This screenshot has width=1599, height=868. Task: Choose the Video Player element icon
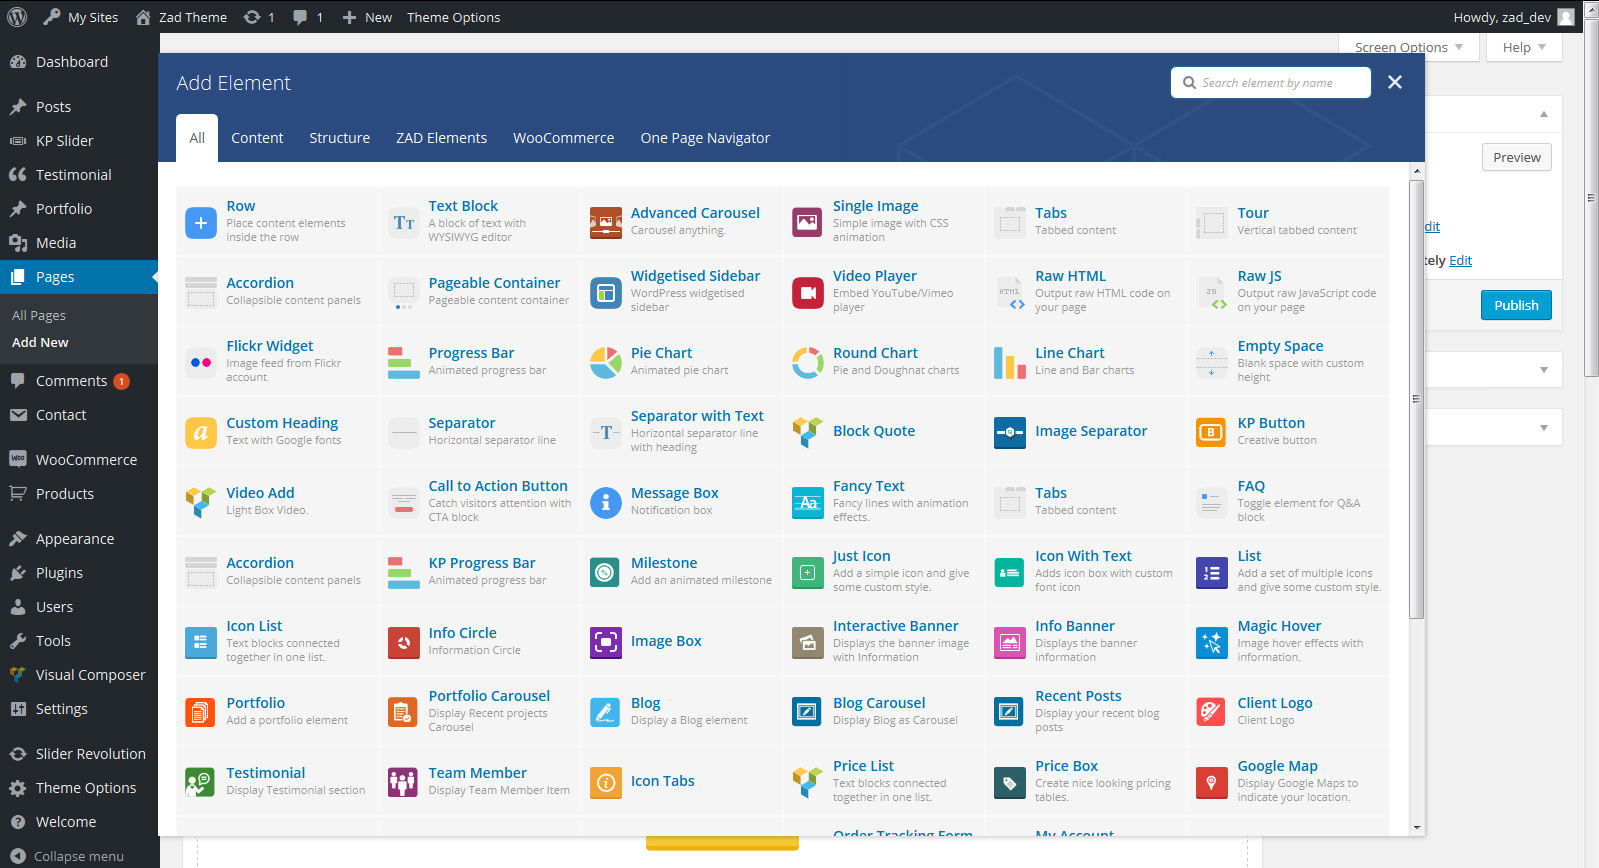(x=807, y=292)
